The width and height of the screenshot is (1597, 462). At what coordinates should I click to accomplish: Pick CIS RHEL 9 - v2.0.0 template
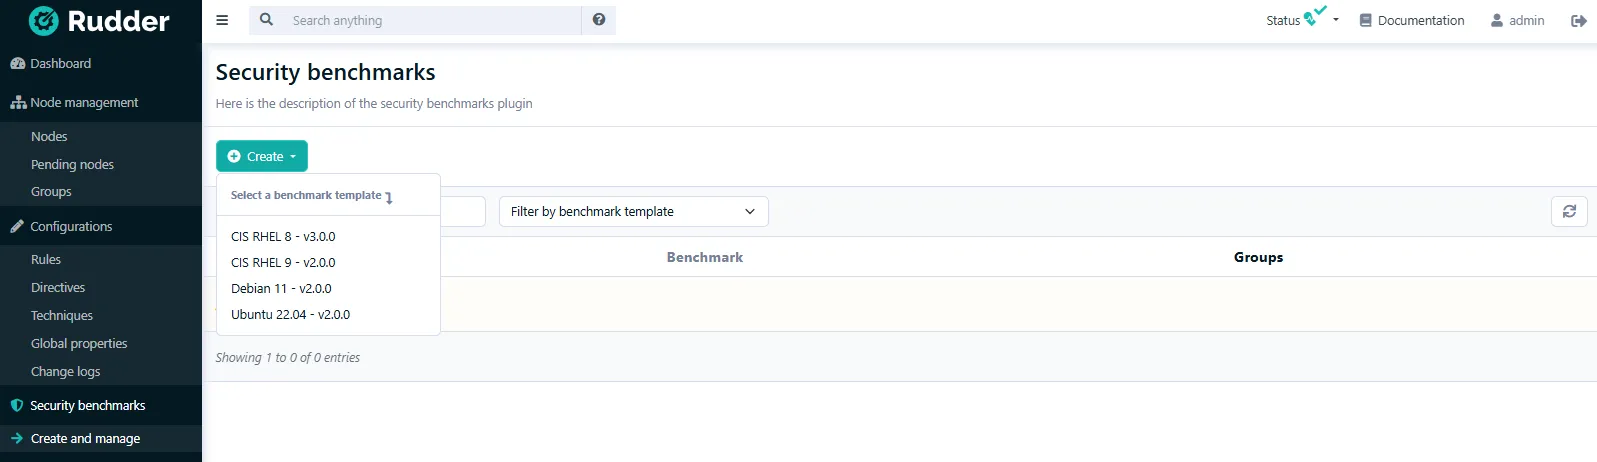283,263
